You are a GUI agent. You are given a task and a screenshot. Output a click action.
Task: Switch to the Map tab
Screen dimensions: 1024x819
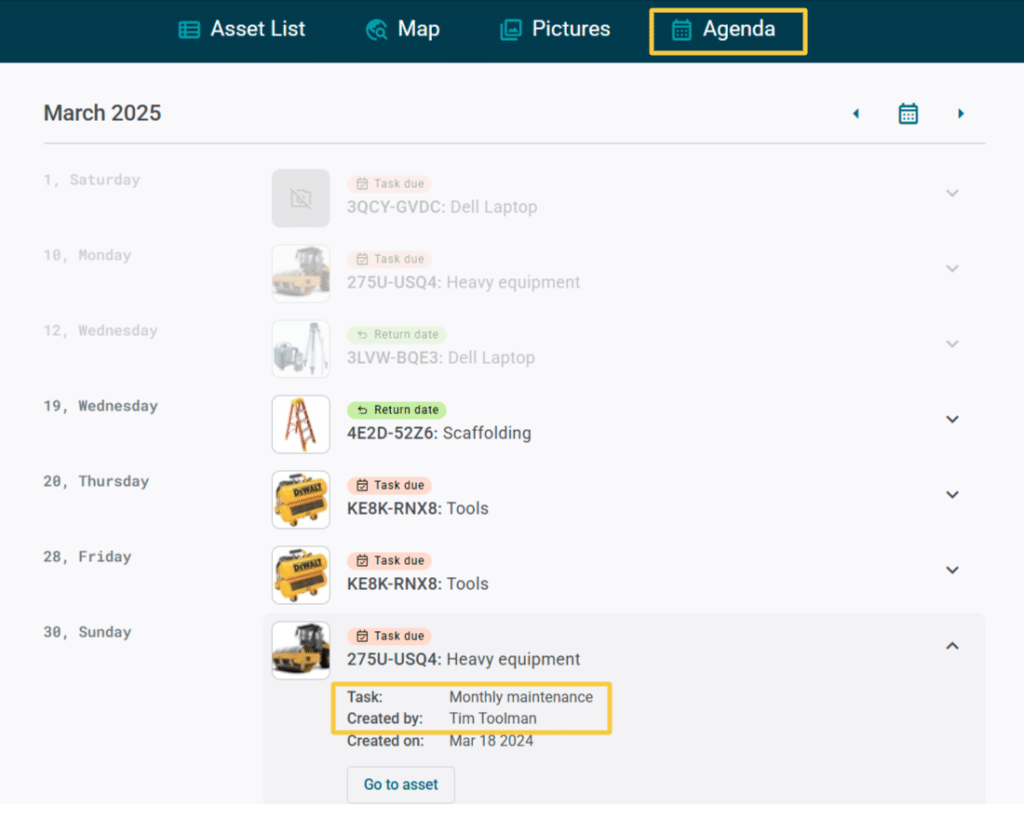coord(403,29)
